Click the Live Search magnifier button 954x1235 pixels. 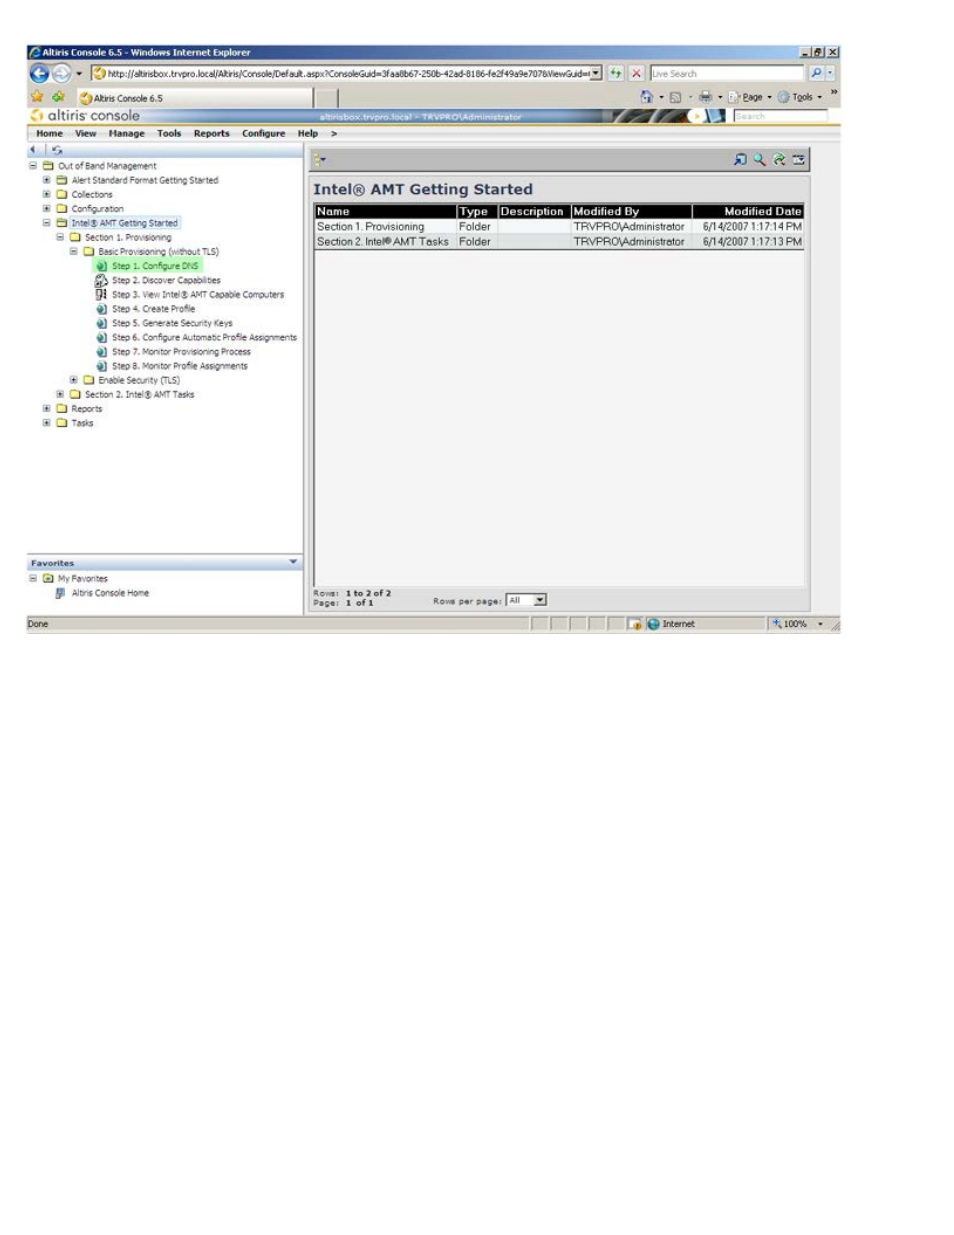tap(816, 73)
